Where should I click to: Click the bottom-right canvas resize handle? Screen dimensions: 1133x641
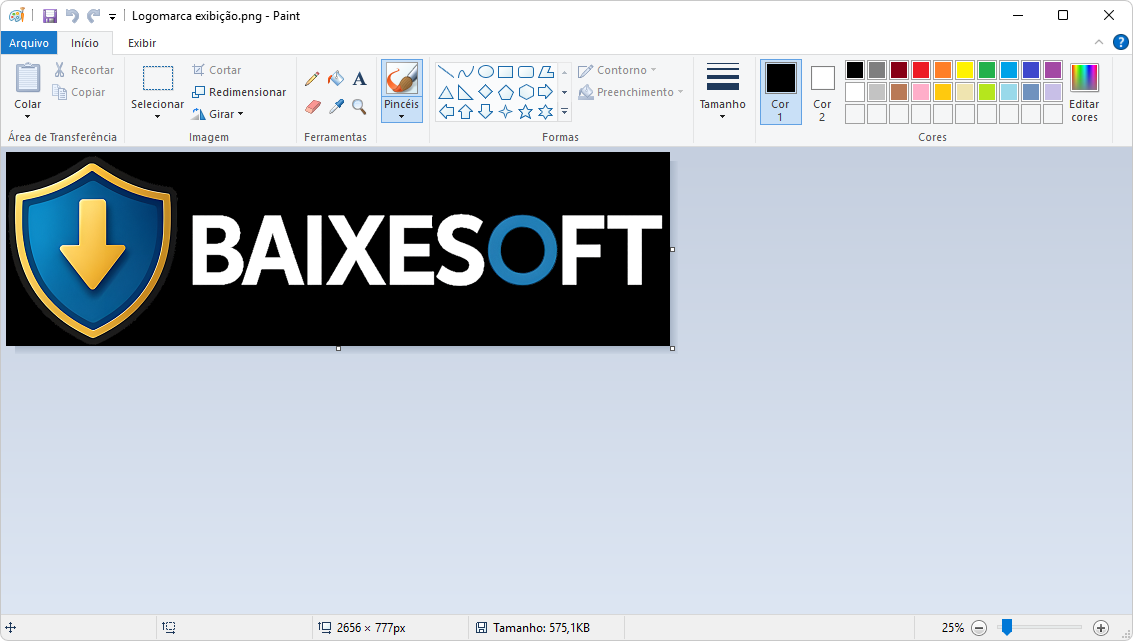tap(673, 348)
